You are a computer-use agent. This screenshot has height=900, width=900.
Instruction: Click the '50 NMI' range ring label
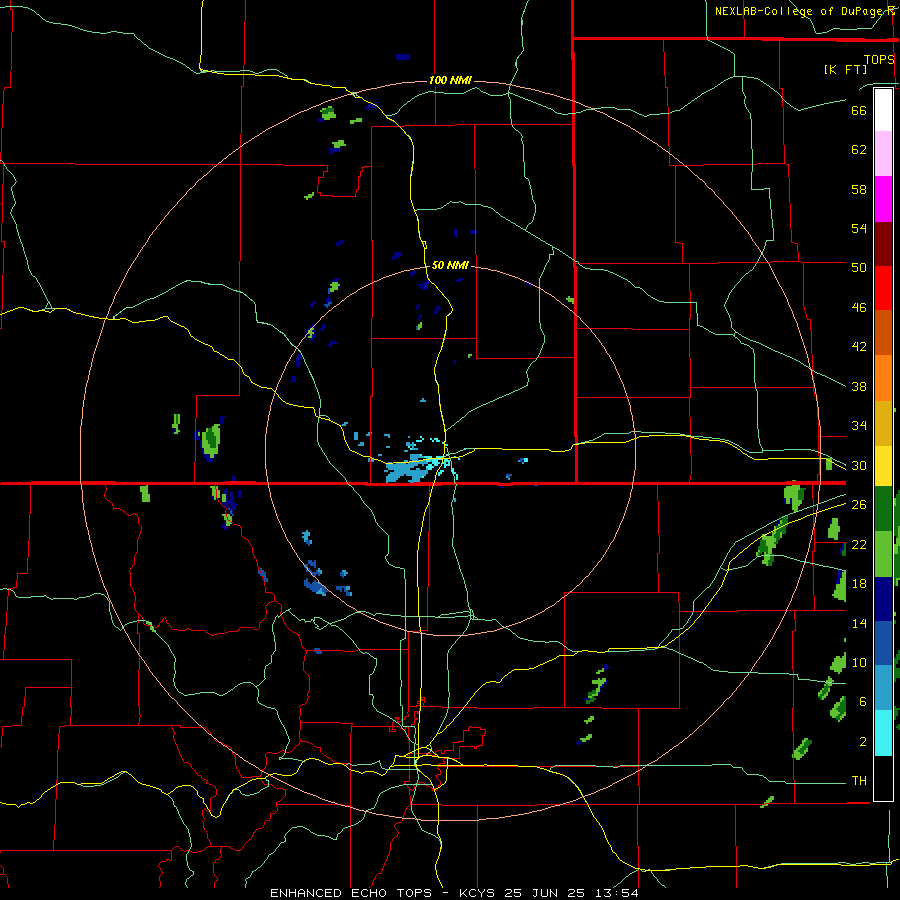pos(450,265)
